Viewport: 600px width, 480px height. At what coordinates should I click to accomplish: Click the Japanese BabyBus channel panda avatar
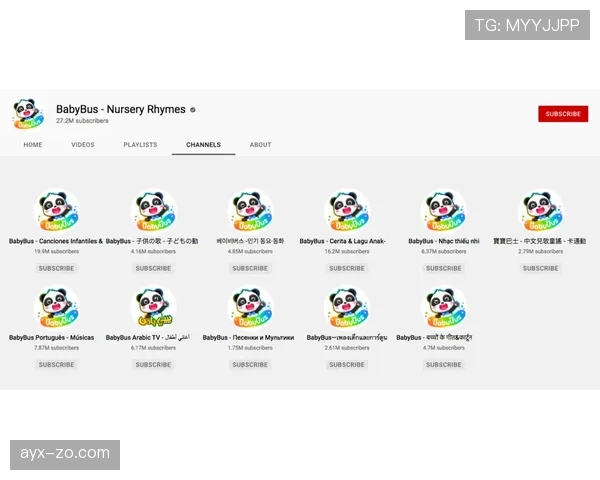coord(153,211)
